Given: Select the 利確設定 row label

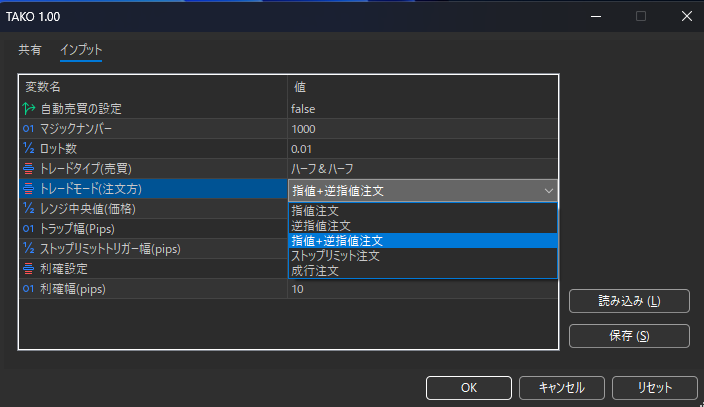Looking at the screenshot, I should pos(64,269).
